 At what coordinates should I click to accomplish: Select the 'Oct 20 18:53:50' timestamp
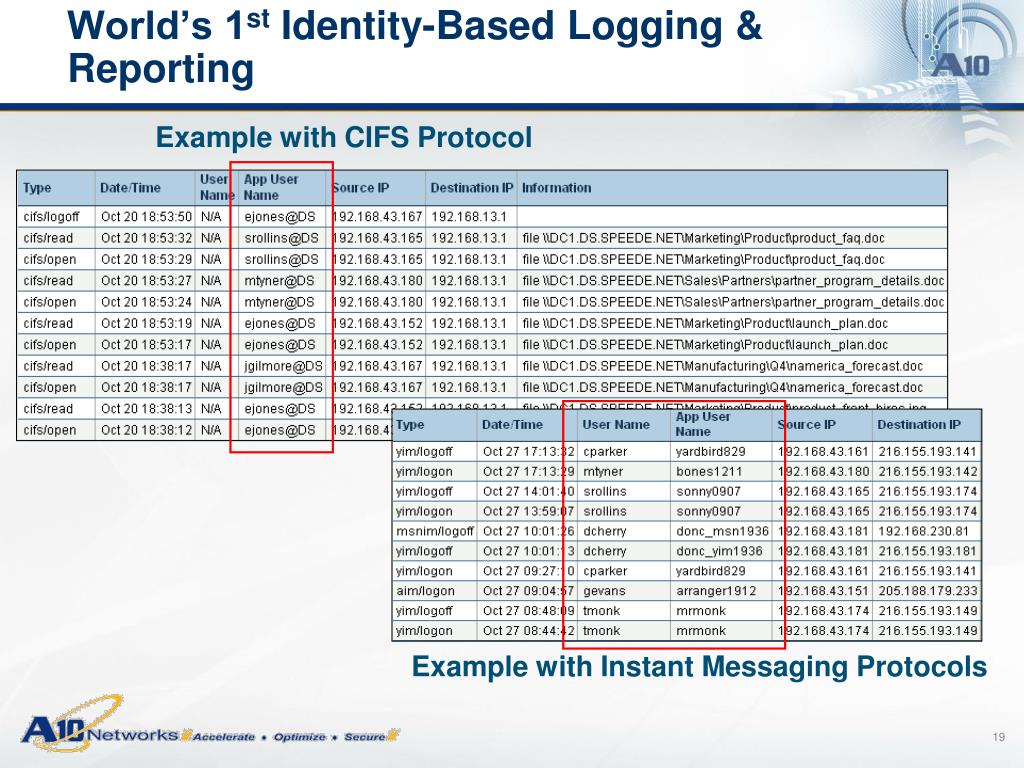coord(146,217)
